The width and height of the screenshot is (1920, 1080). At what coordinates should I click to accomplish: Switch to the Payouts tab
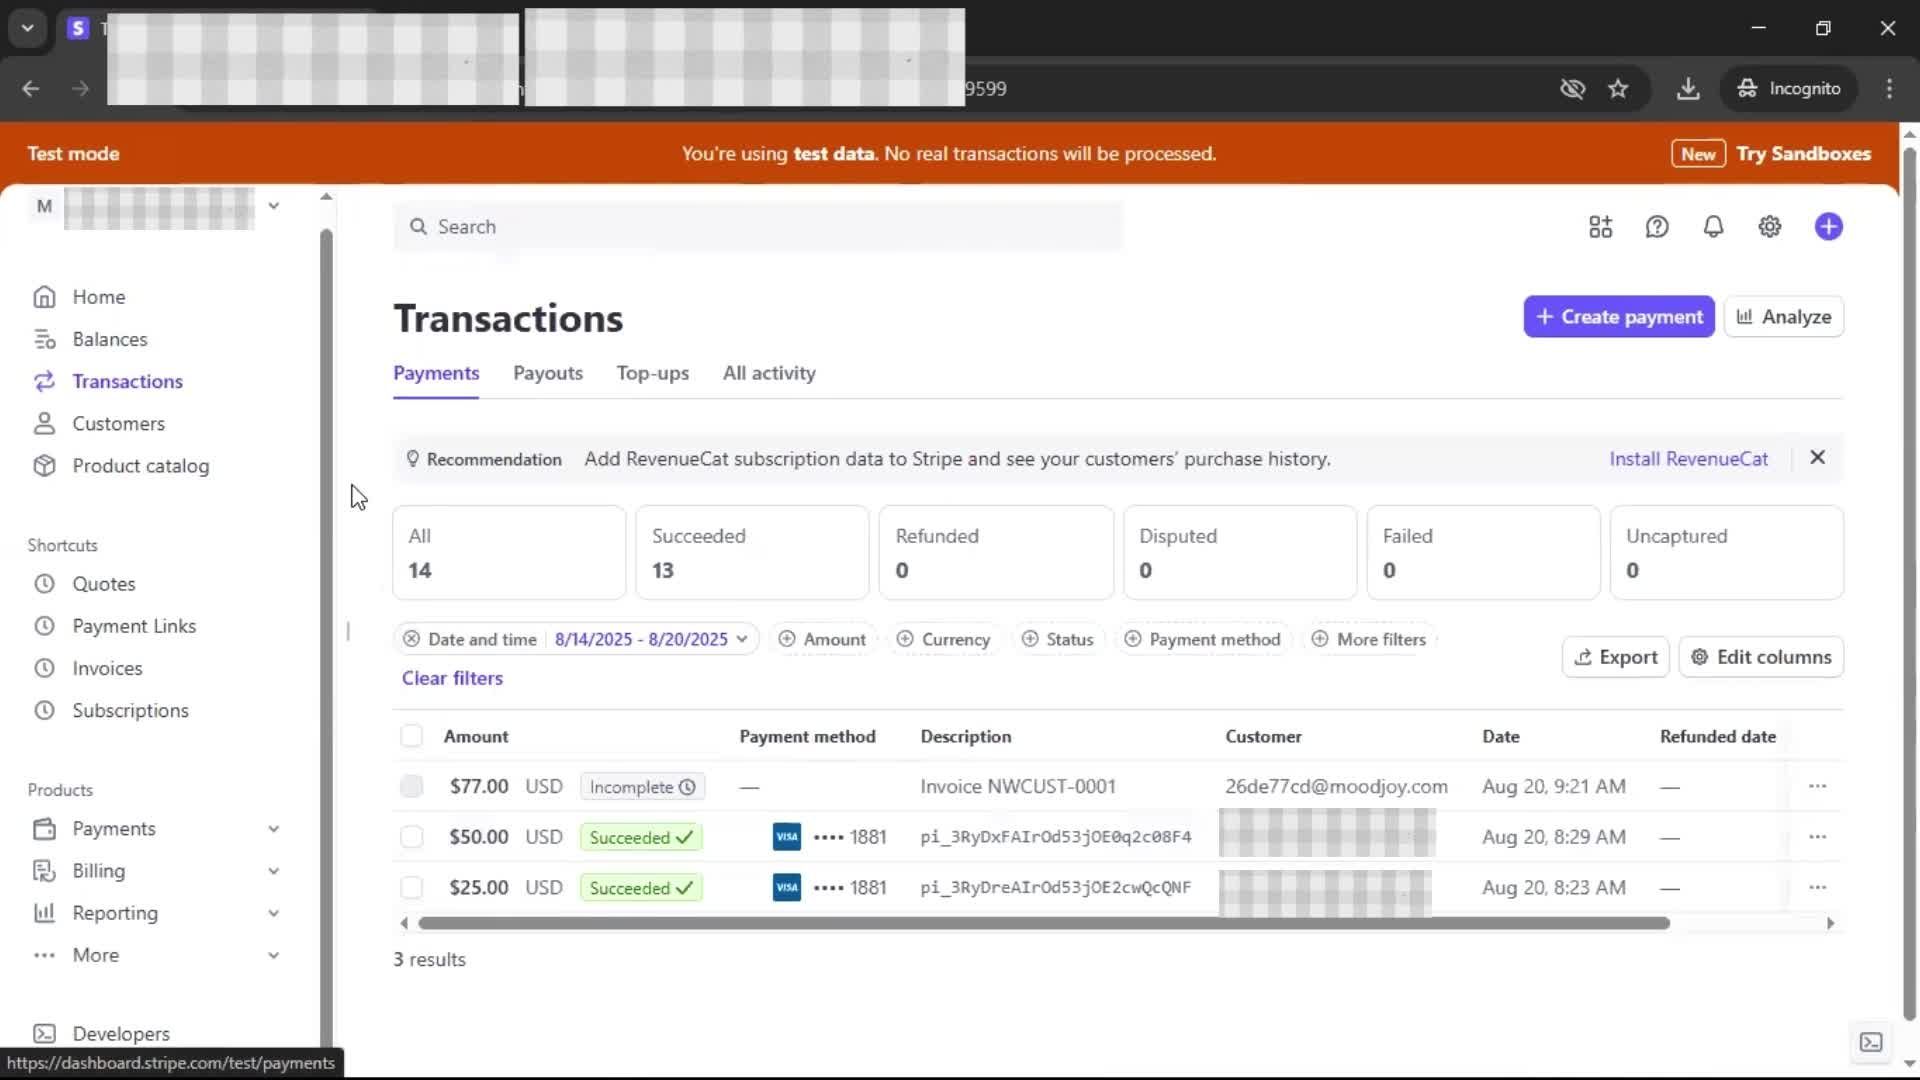coord(547,373)
